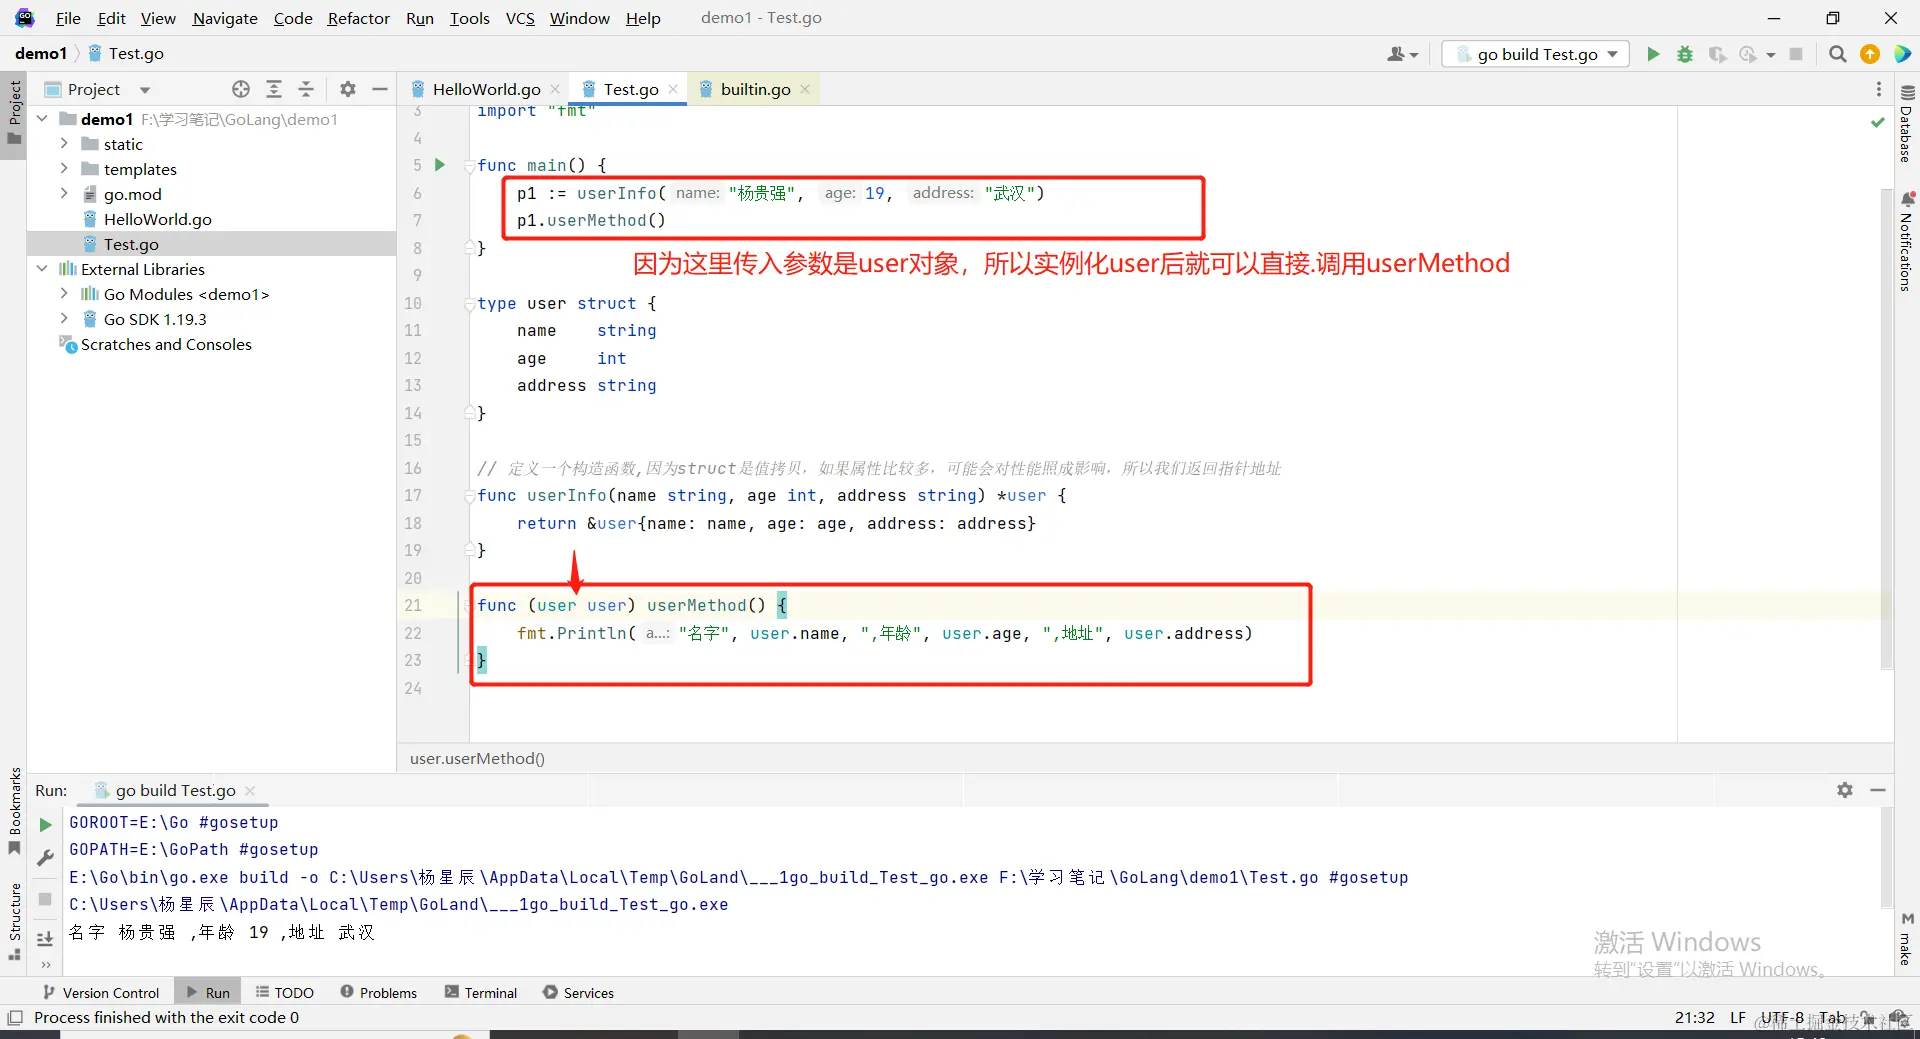Hide the Project tool window
The image size is (1920, 1039).
(380, 89)
